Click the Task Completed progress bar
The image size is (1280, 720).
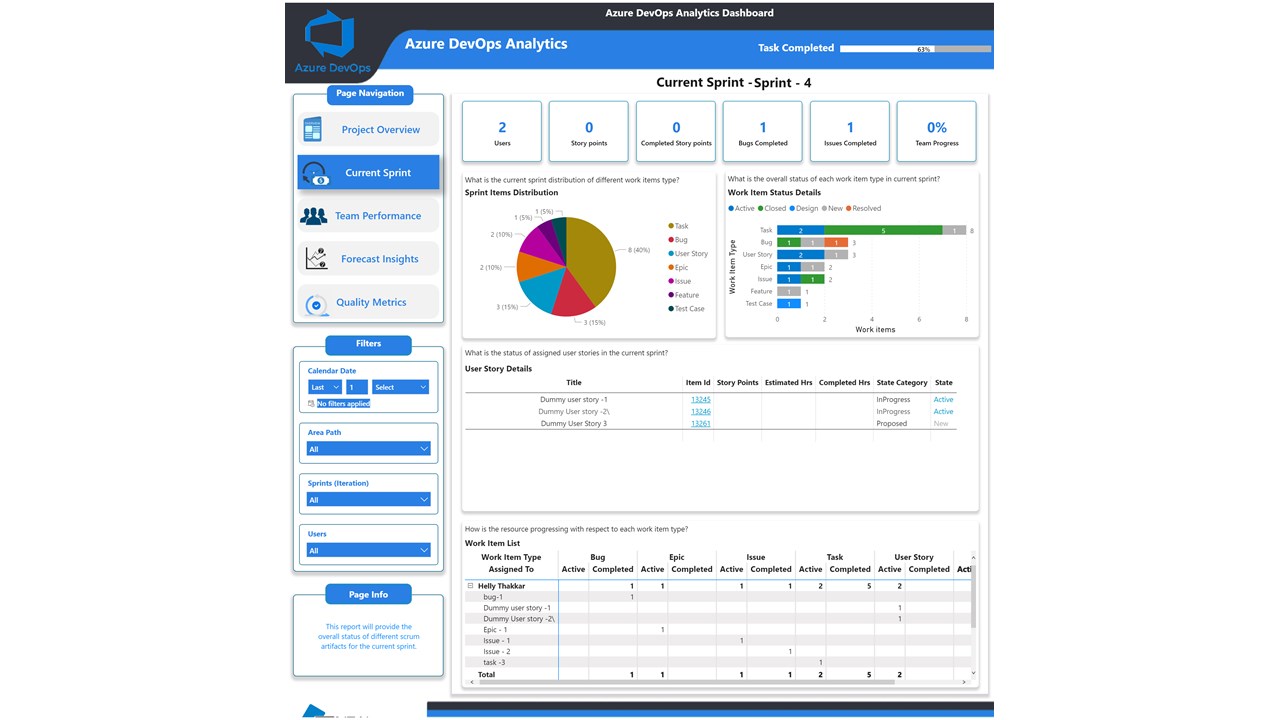(915, 49)
